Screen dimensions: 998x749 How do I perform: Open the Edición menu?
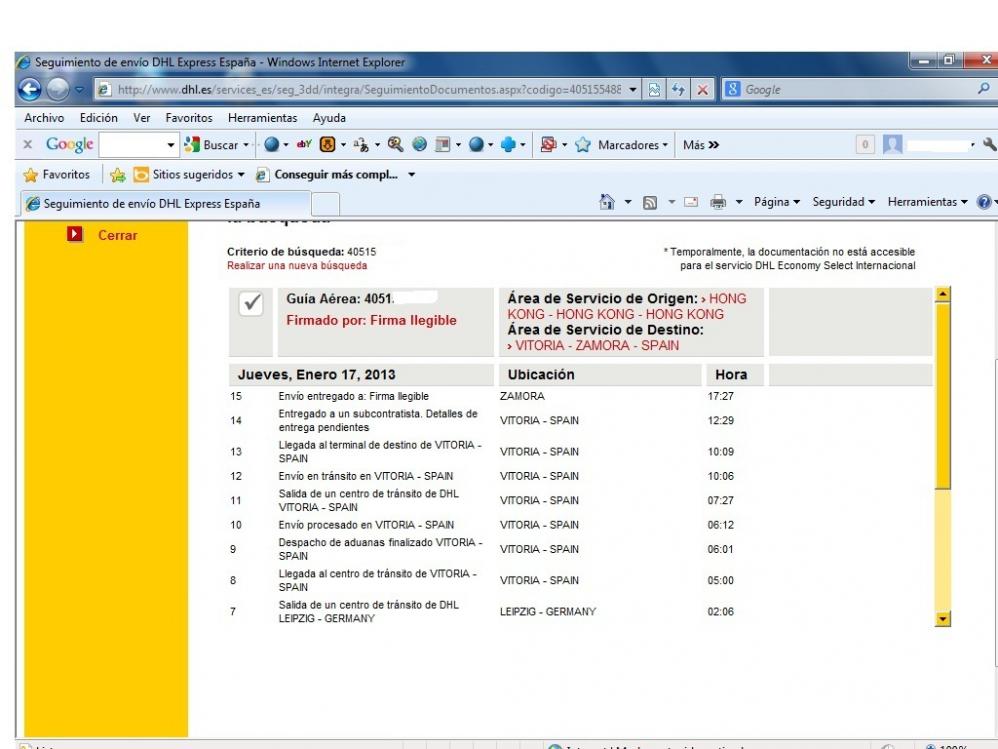(x=99, y=118)
